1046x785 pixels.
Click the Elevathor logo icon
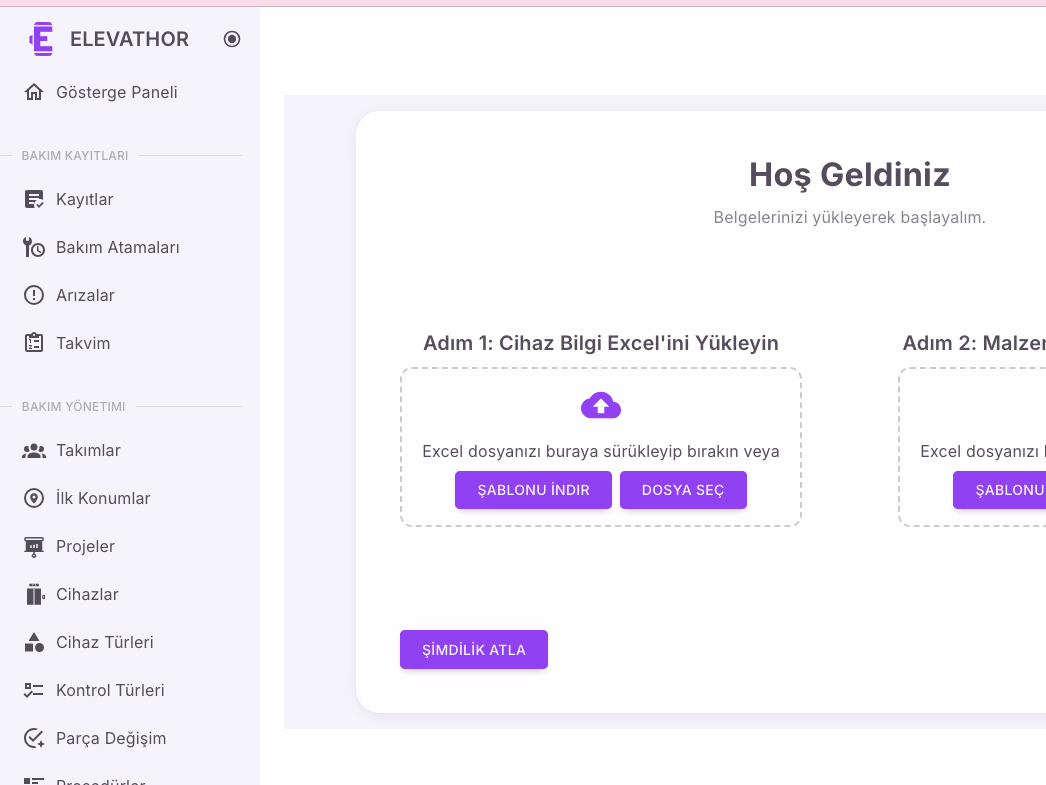[x=41, y=39]
